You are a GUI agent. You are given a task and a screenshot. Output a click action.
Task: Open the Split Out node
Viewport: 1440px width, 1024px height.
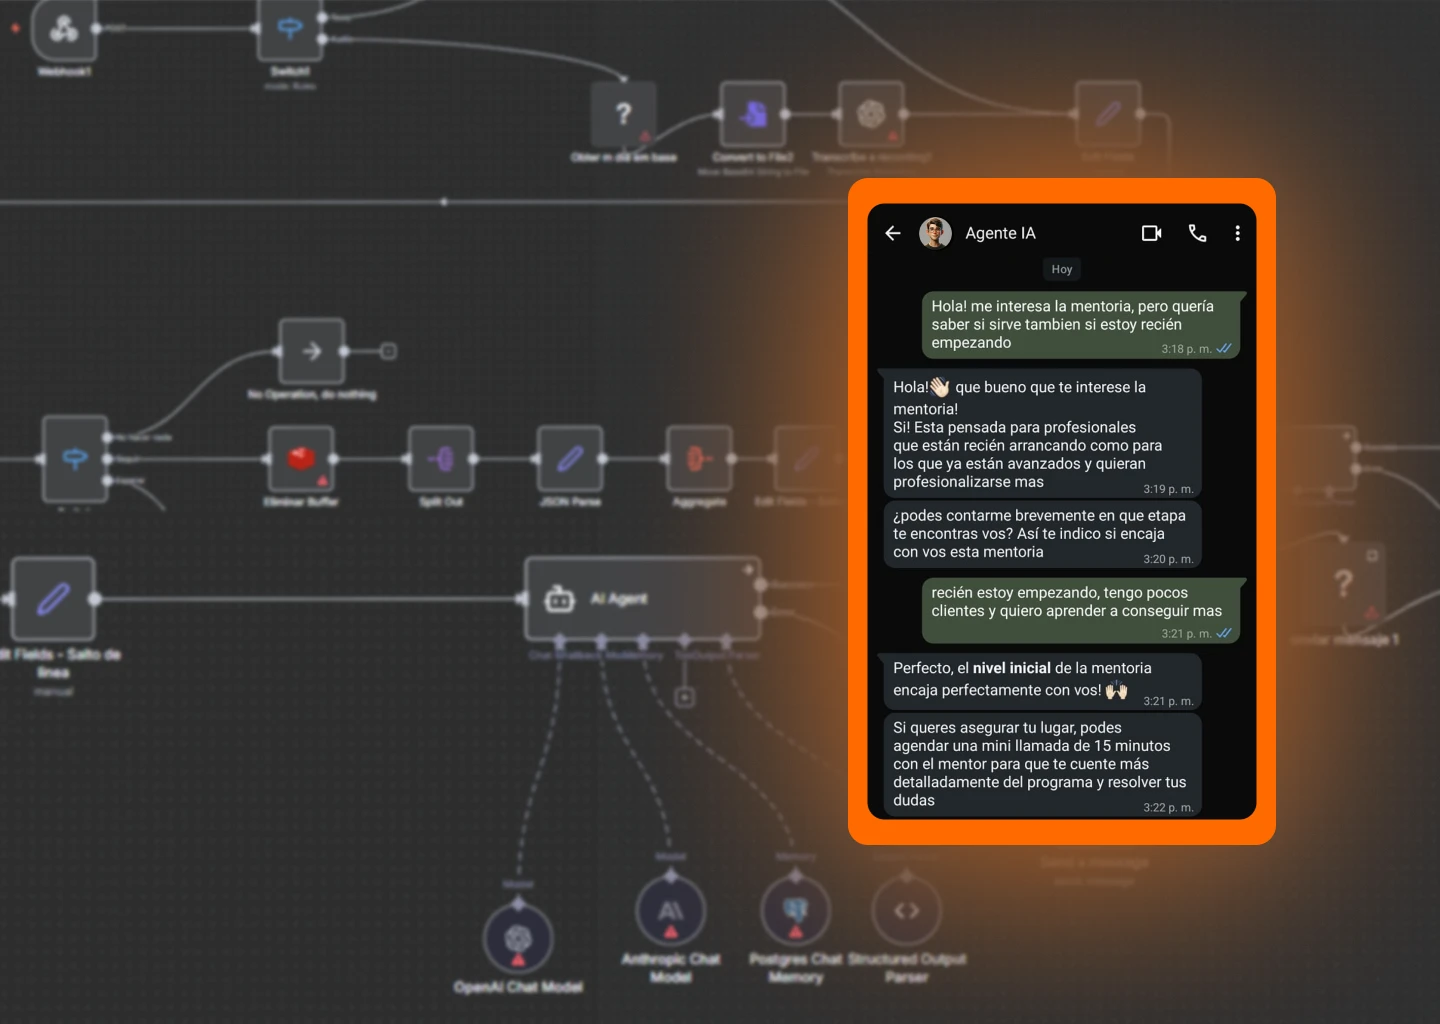click(x=441, y=459)
